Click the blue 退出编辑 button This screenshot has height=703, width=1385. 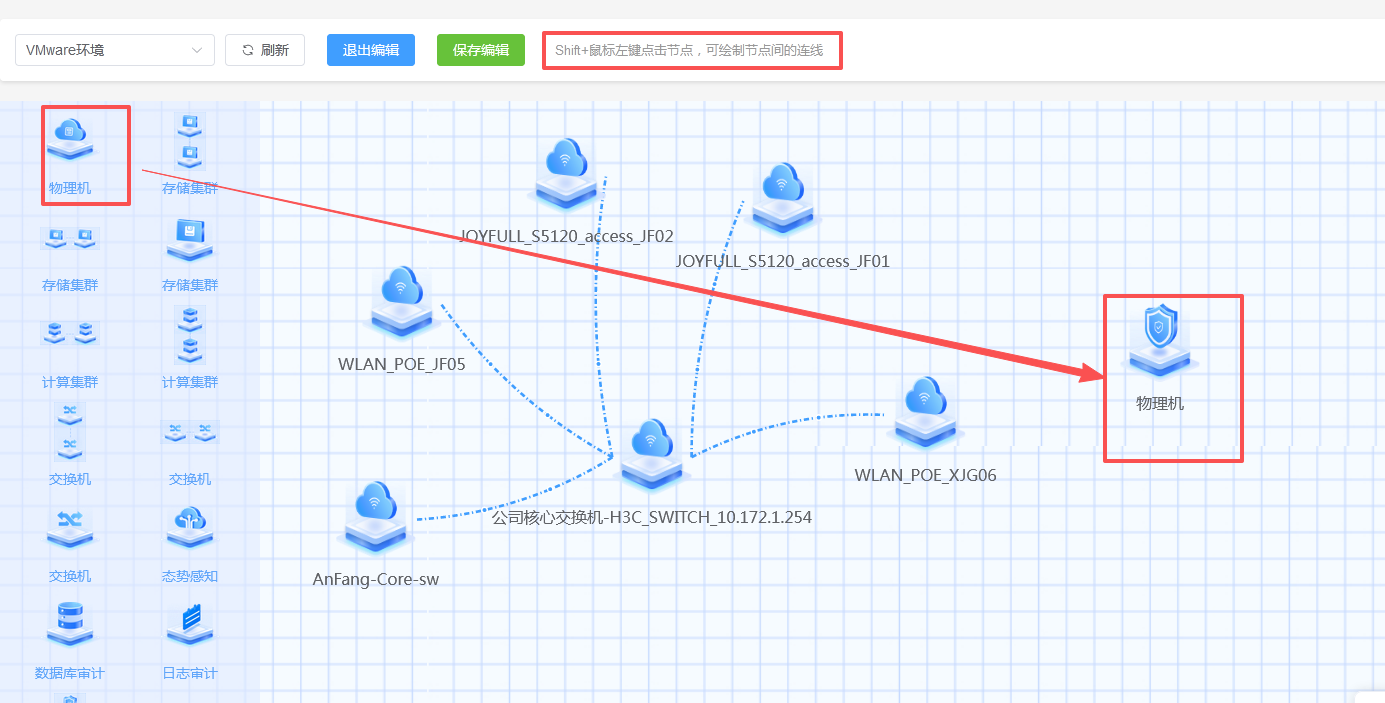pyautogui.click(x=371, y=50)
